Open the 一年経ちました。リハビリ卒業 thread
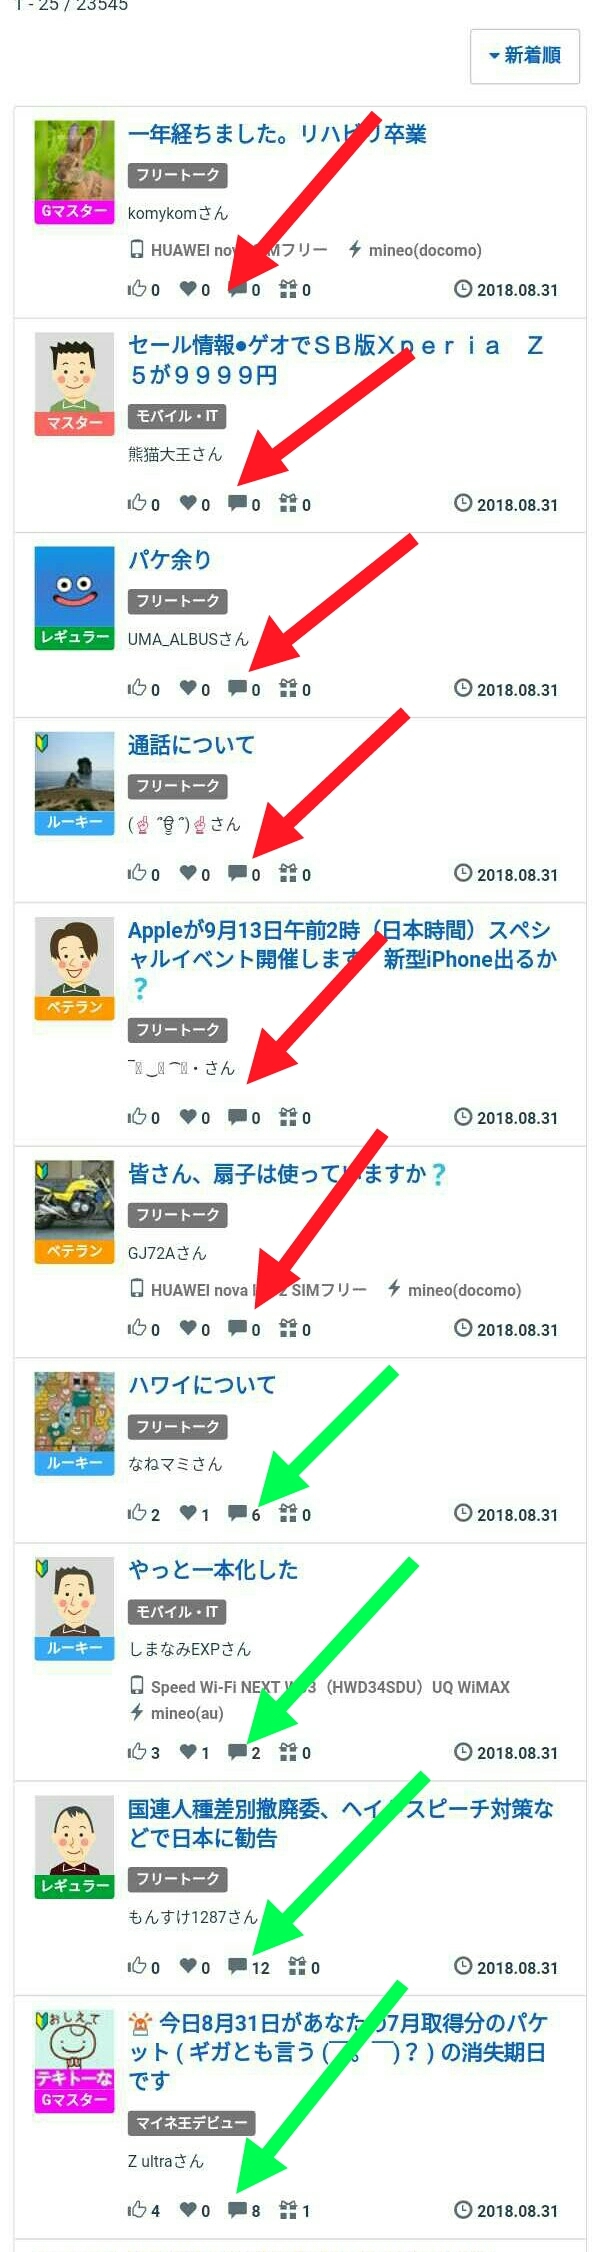The image size is (600, 2252). pos(277,134)
